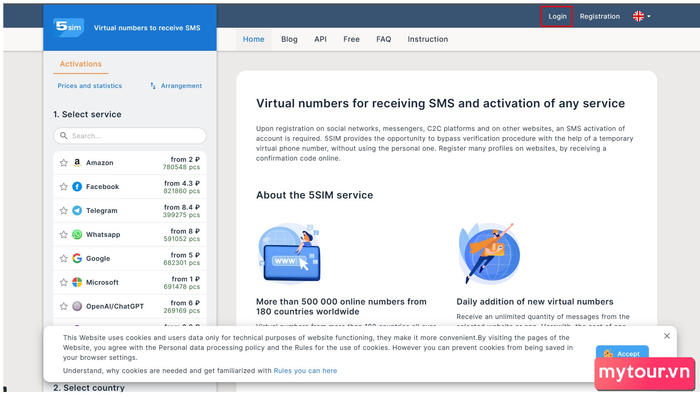Open the language flag selector
Image resolution: width=700 pixels, height=397 pixels.
pos(642,17)
